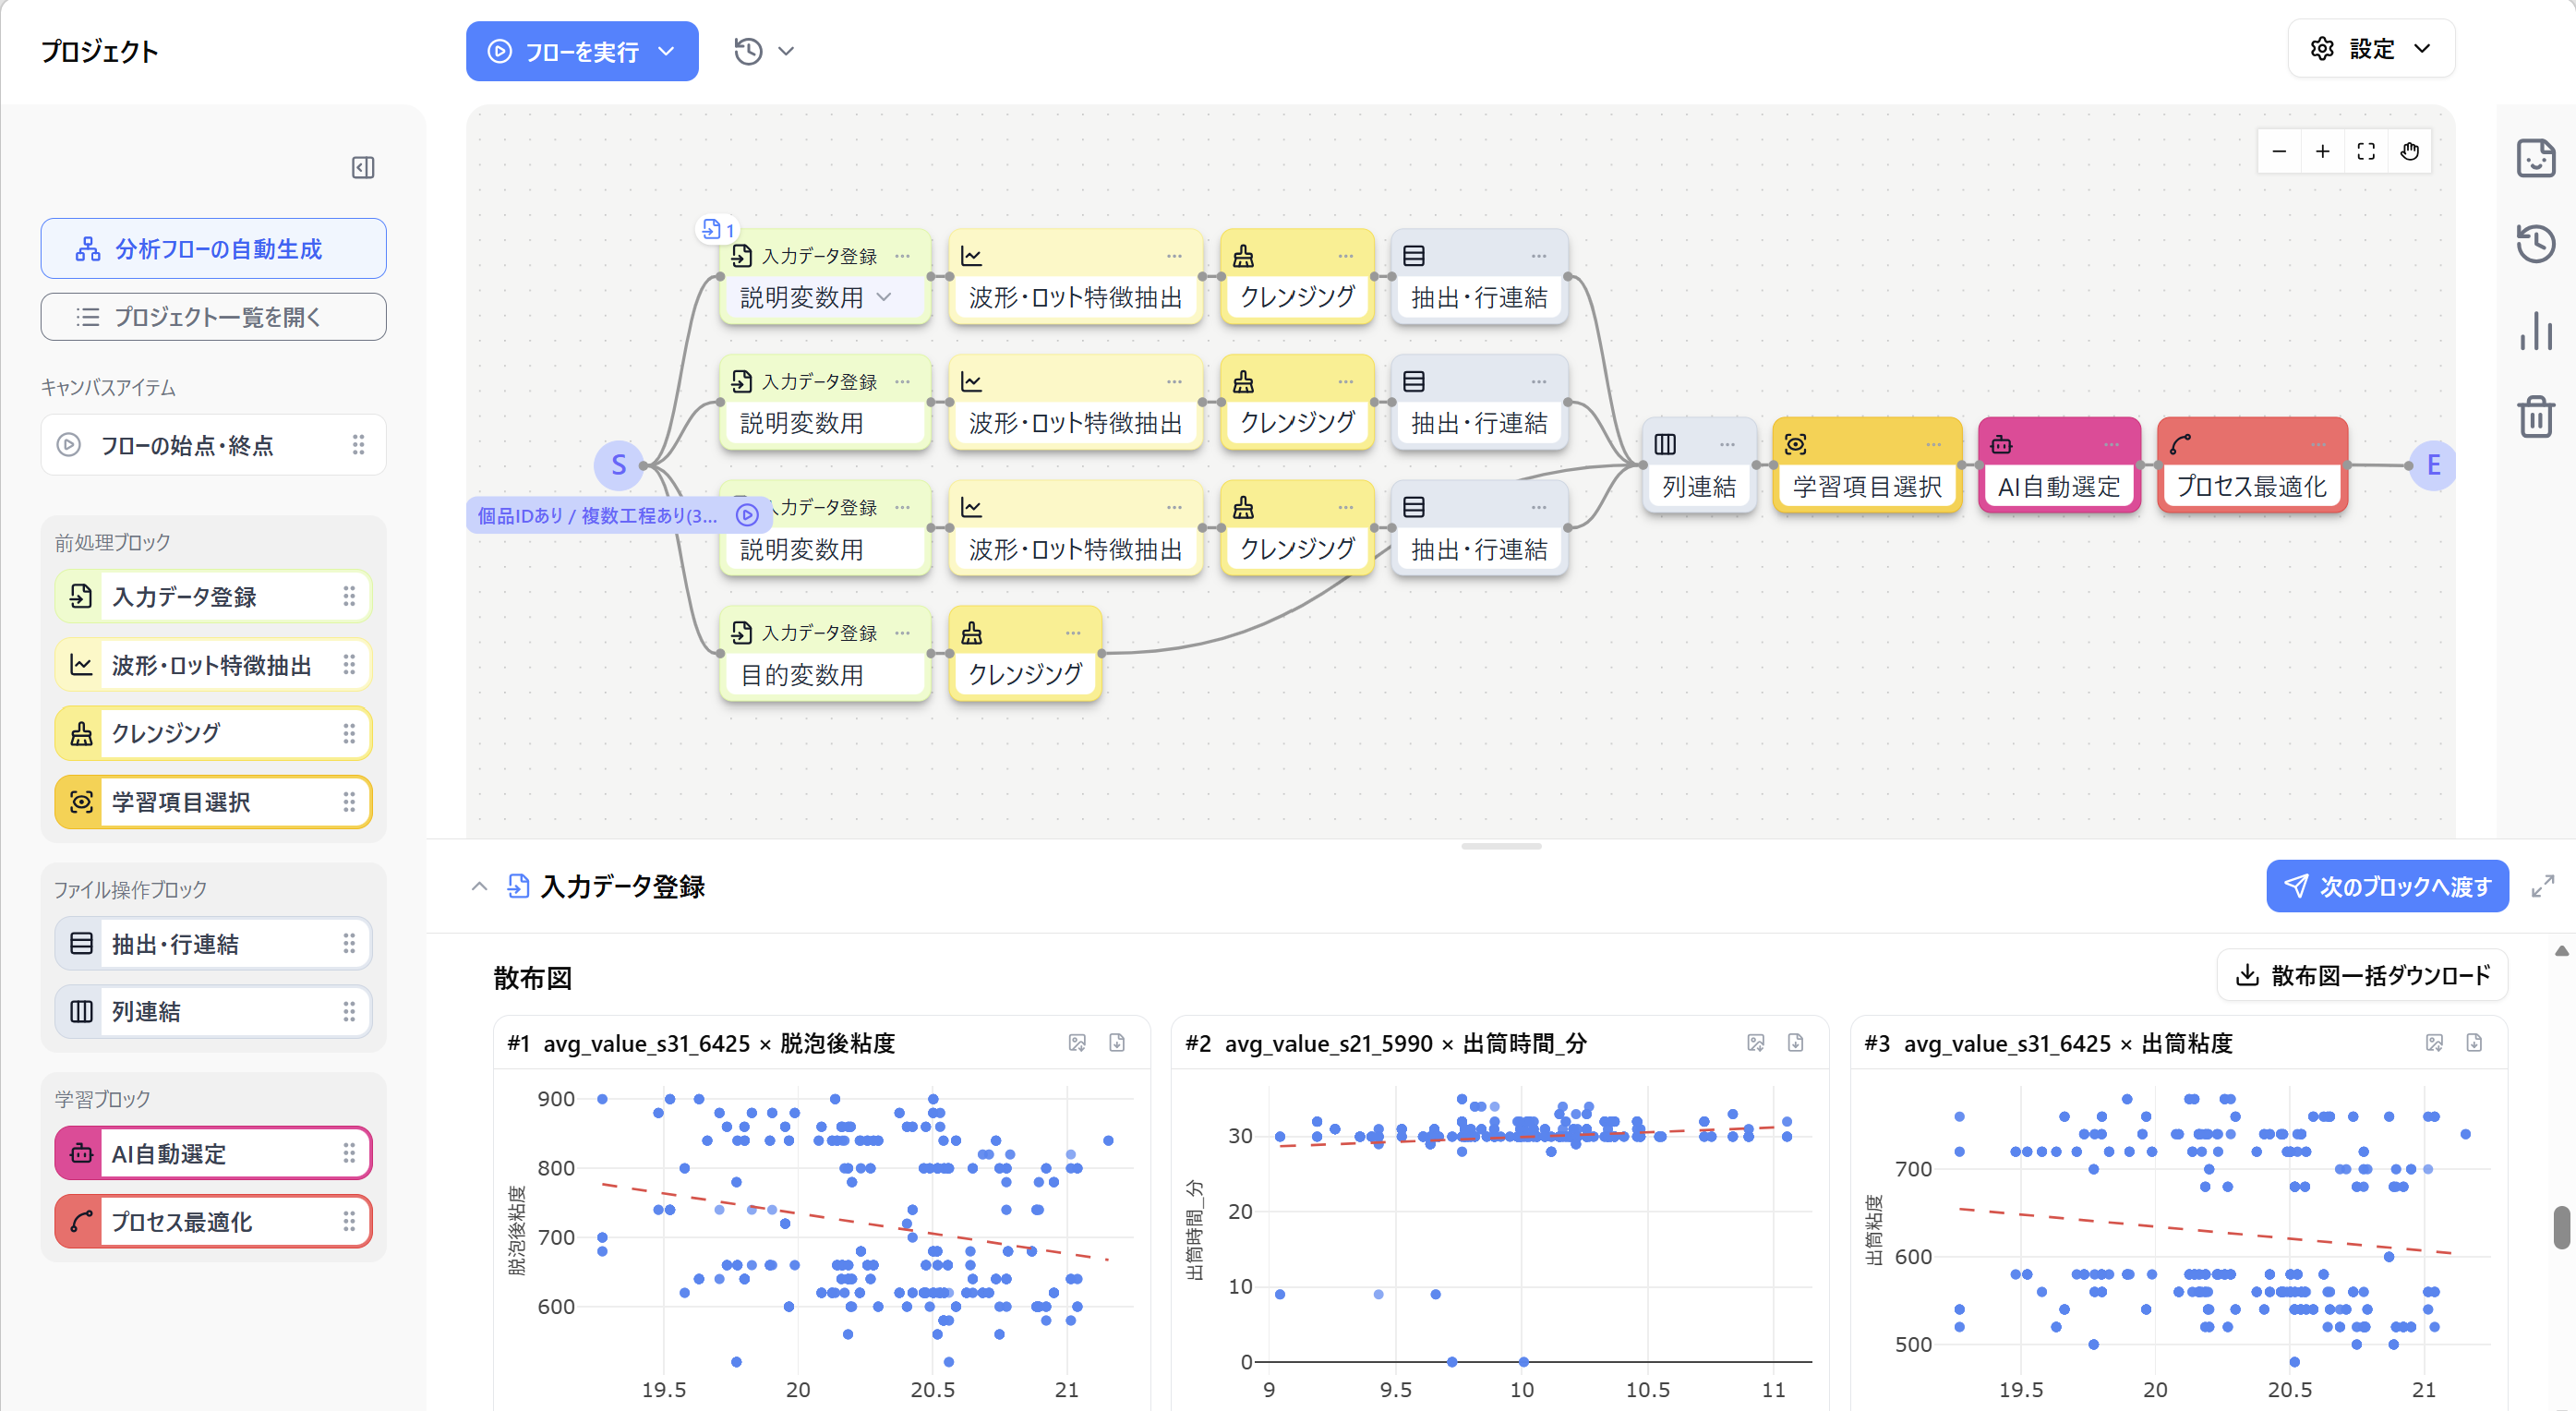This screenshot has height=1411, width=2576.
Task: Download chart #3 出筒粘度 data file icon
Action: (x=2474, y=1043)
